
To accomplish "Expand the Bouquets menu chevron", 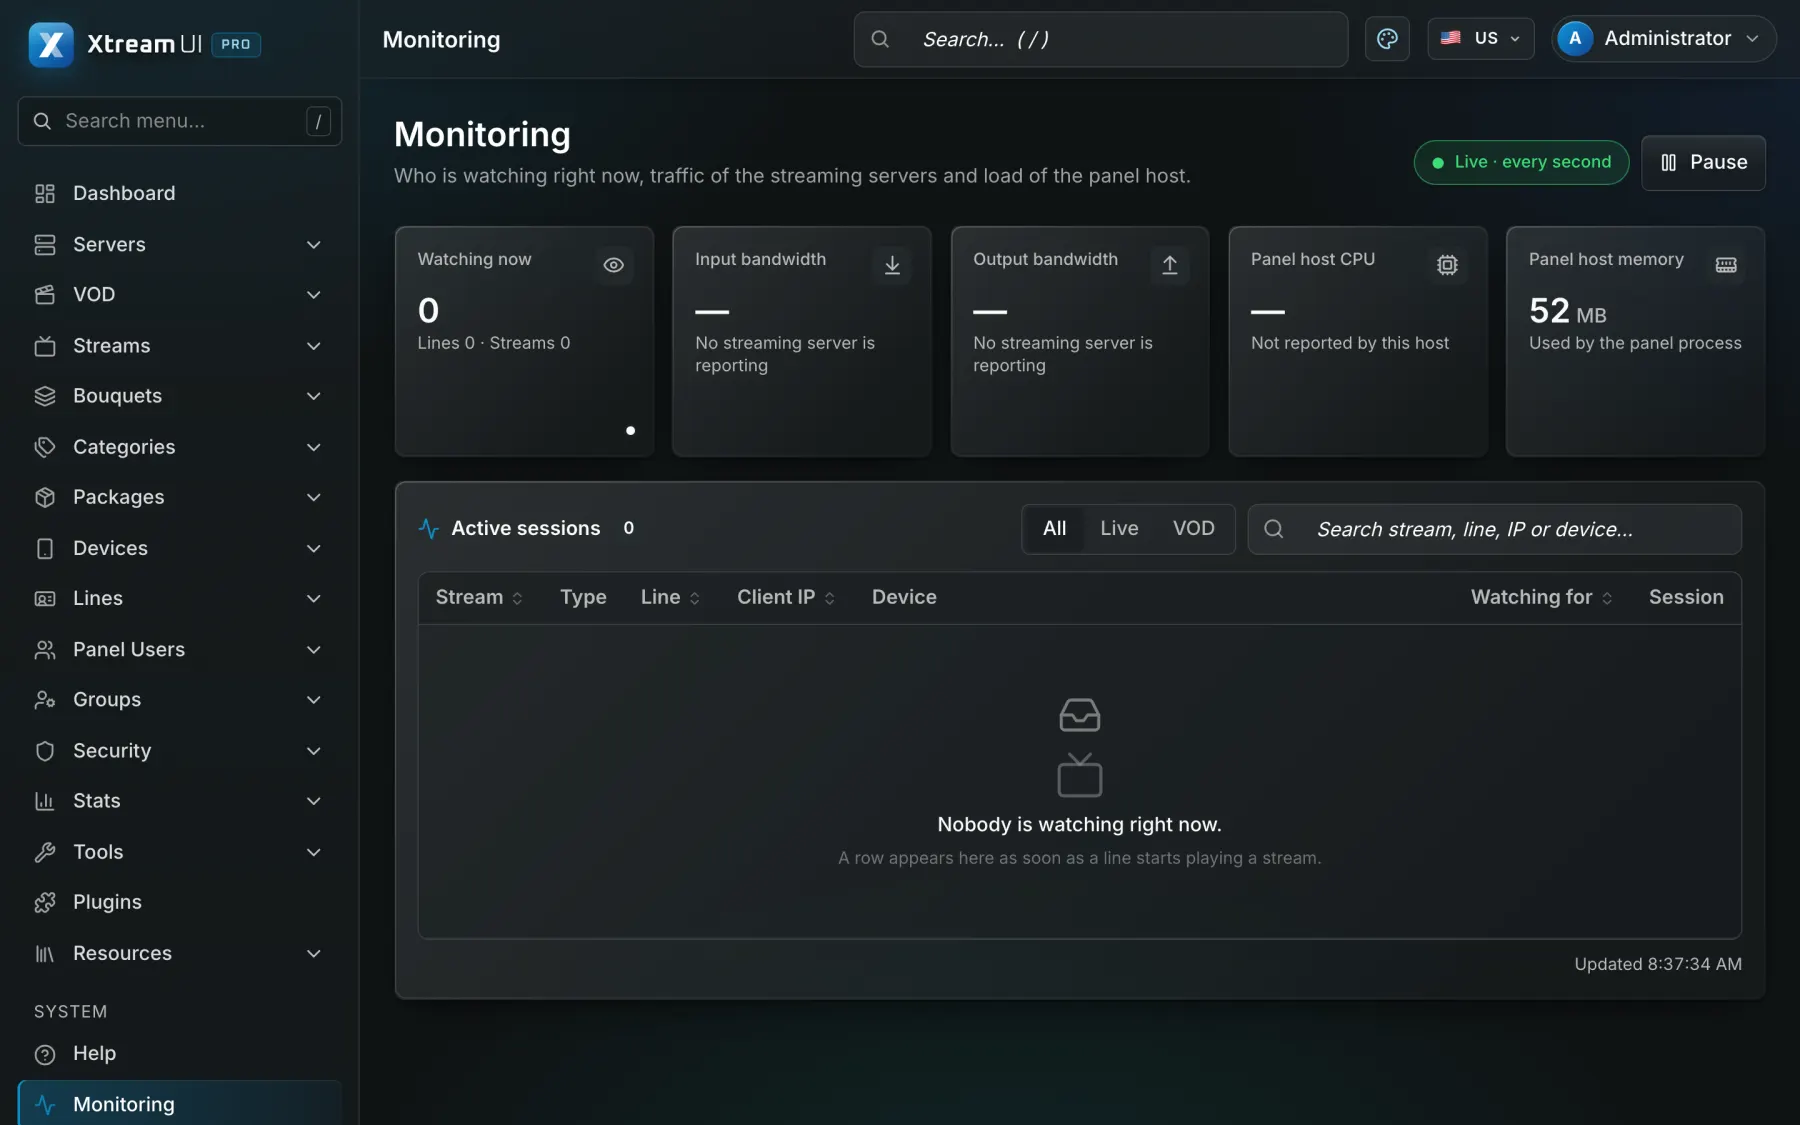I will (x=313, y=396).
